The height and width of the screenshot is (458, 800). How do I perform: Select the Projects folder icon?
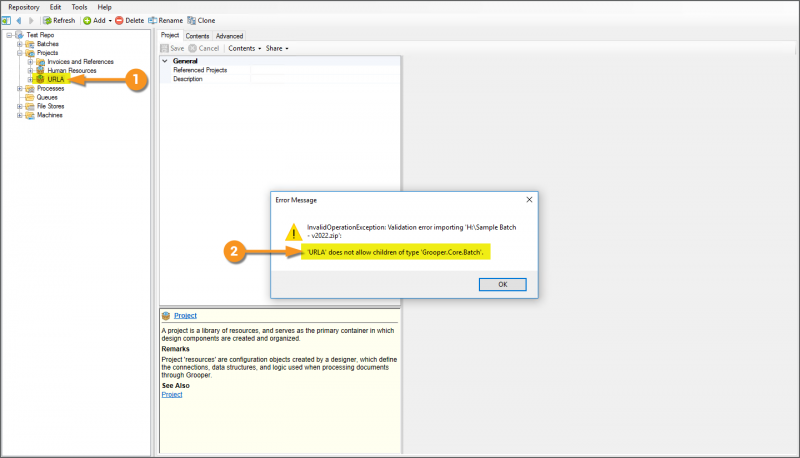30,53
